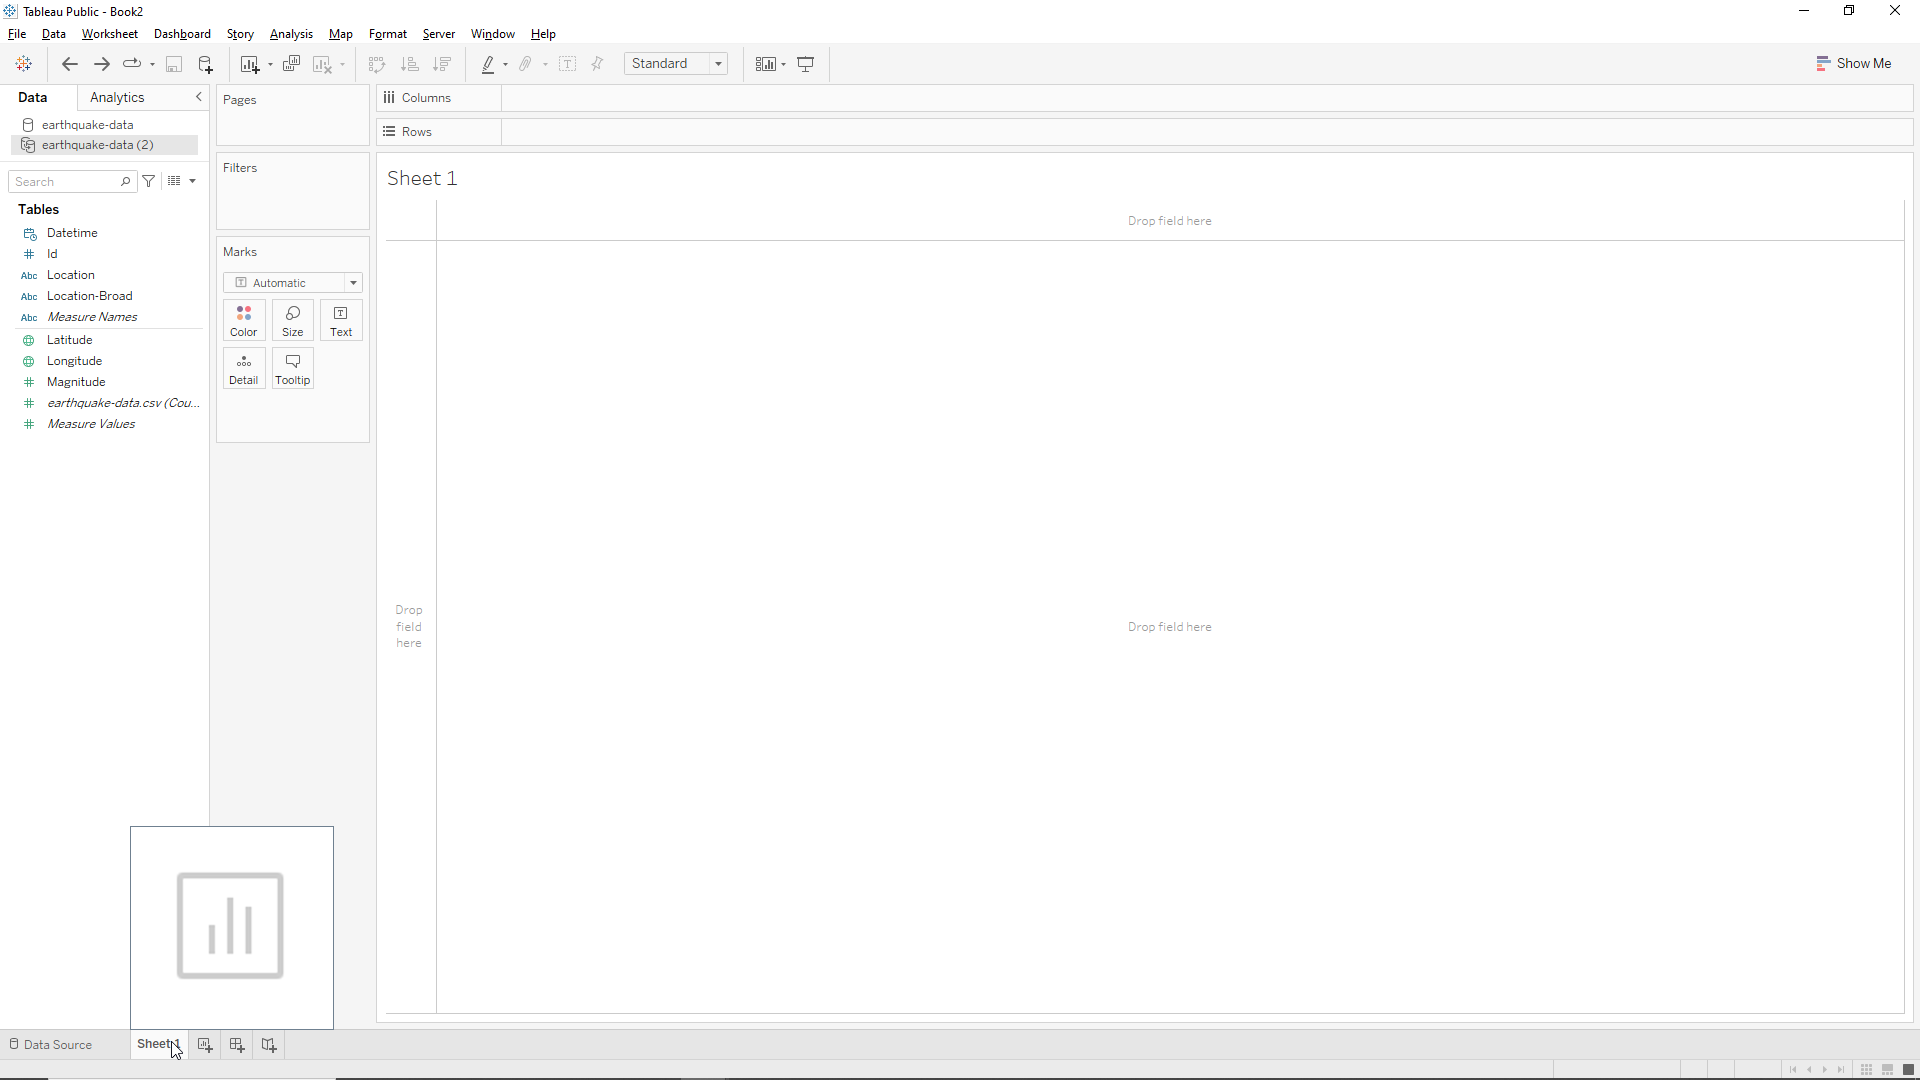Click the Fix Axes pin icon
This screenshot has height=1080, width=1920.
(598, 64)
